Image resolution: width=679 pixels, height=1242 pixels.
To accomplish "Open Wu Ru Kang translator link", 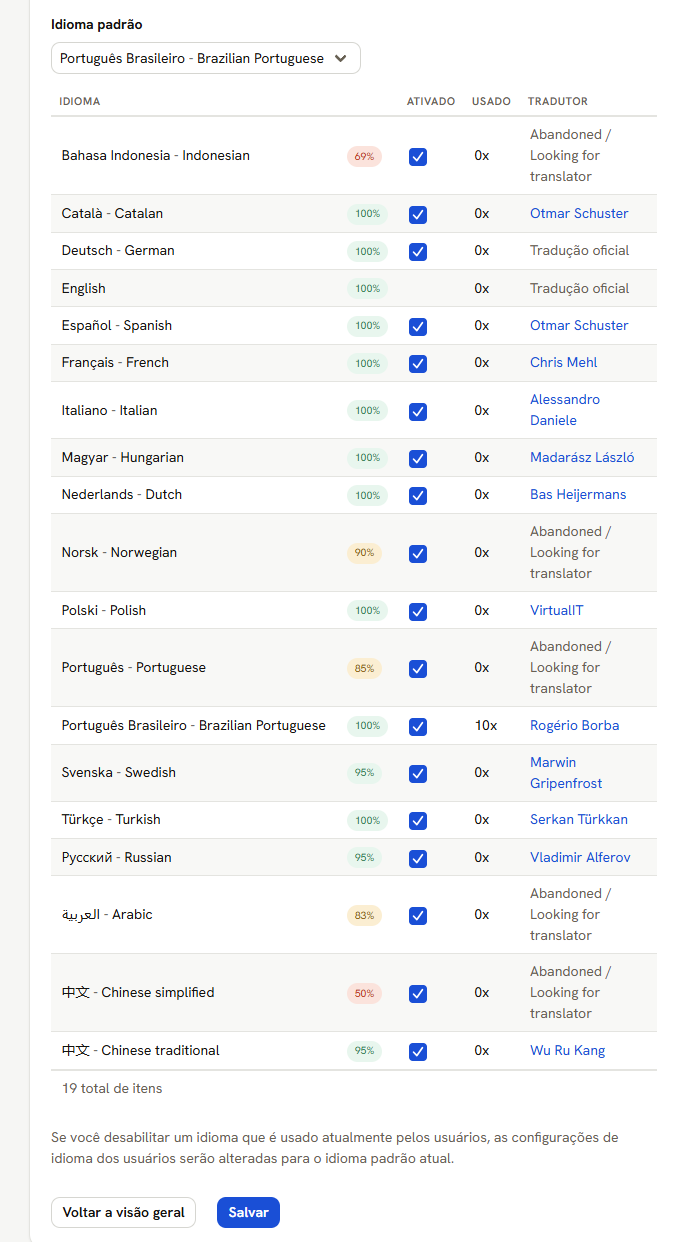I will click(567, 1050).
